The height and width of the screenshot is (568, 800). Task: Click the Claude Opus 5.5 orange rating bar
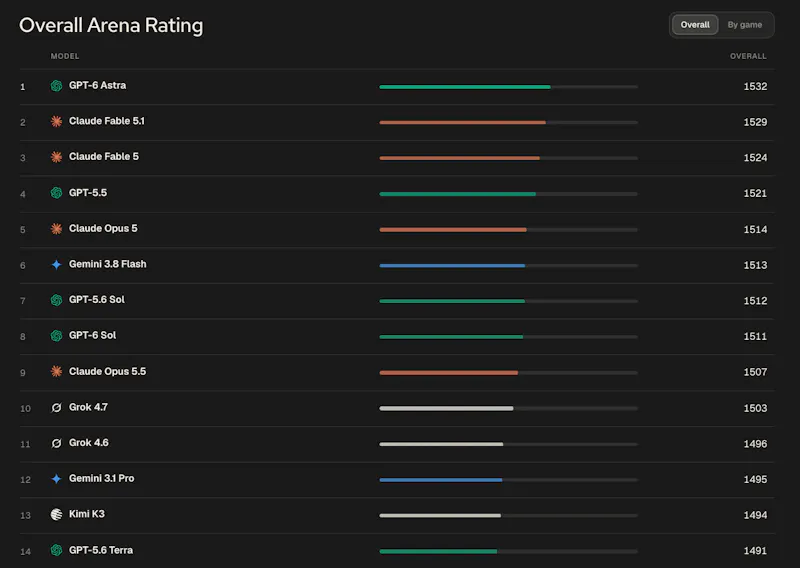pyautogui.click(x=448, y=373)
